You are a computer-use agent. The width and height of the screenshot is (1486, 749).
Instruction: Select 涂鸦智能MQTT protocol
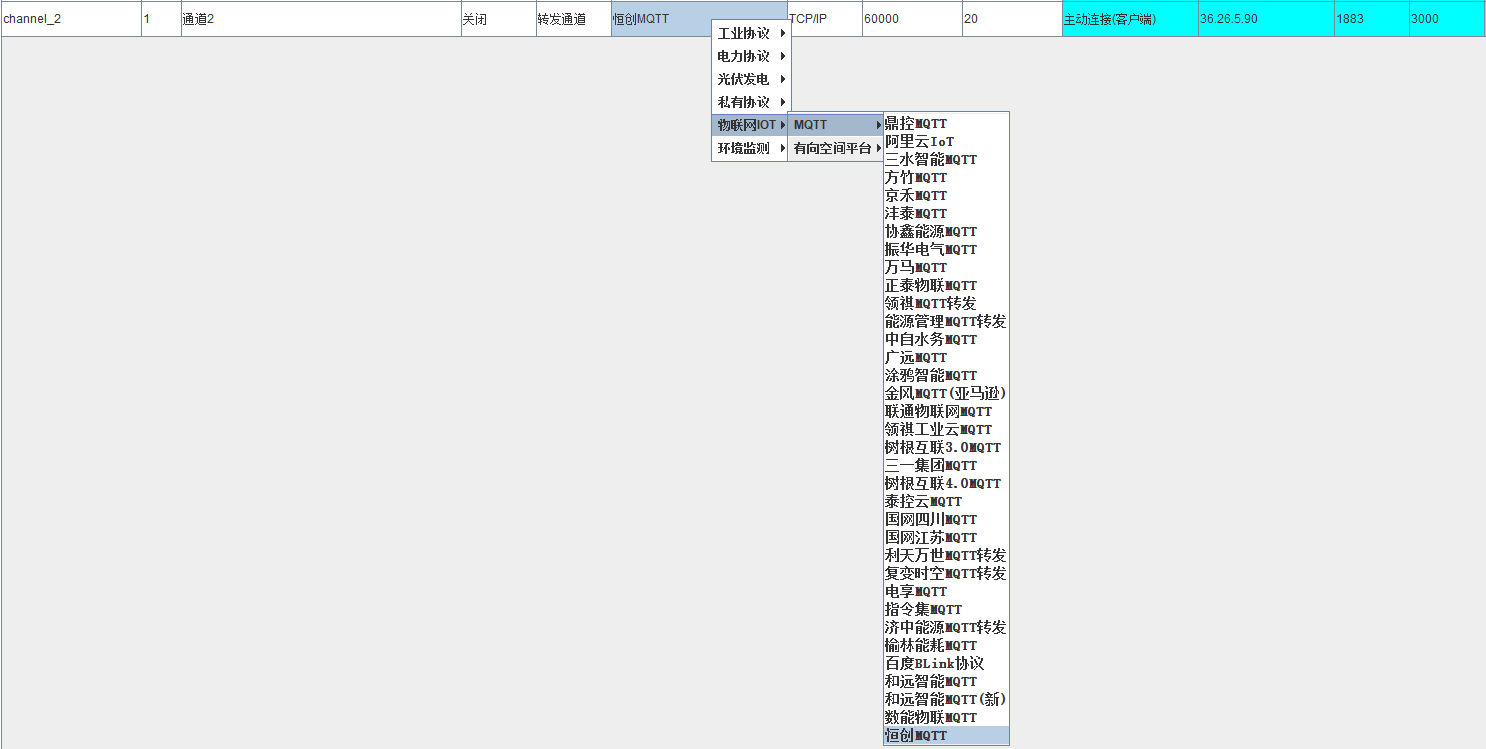[x=946, y=375]
